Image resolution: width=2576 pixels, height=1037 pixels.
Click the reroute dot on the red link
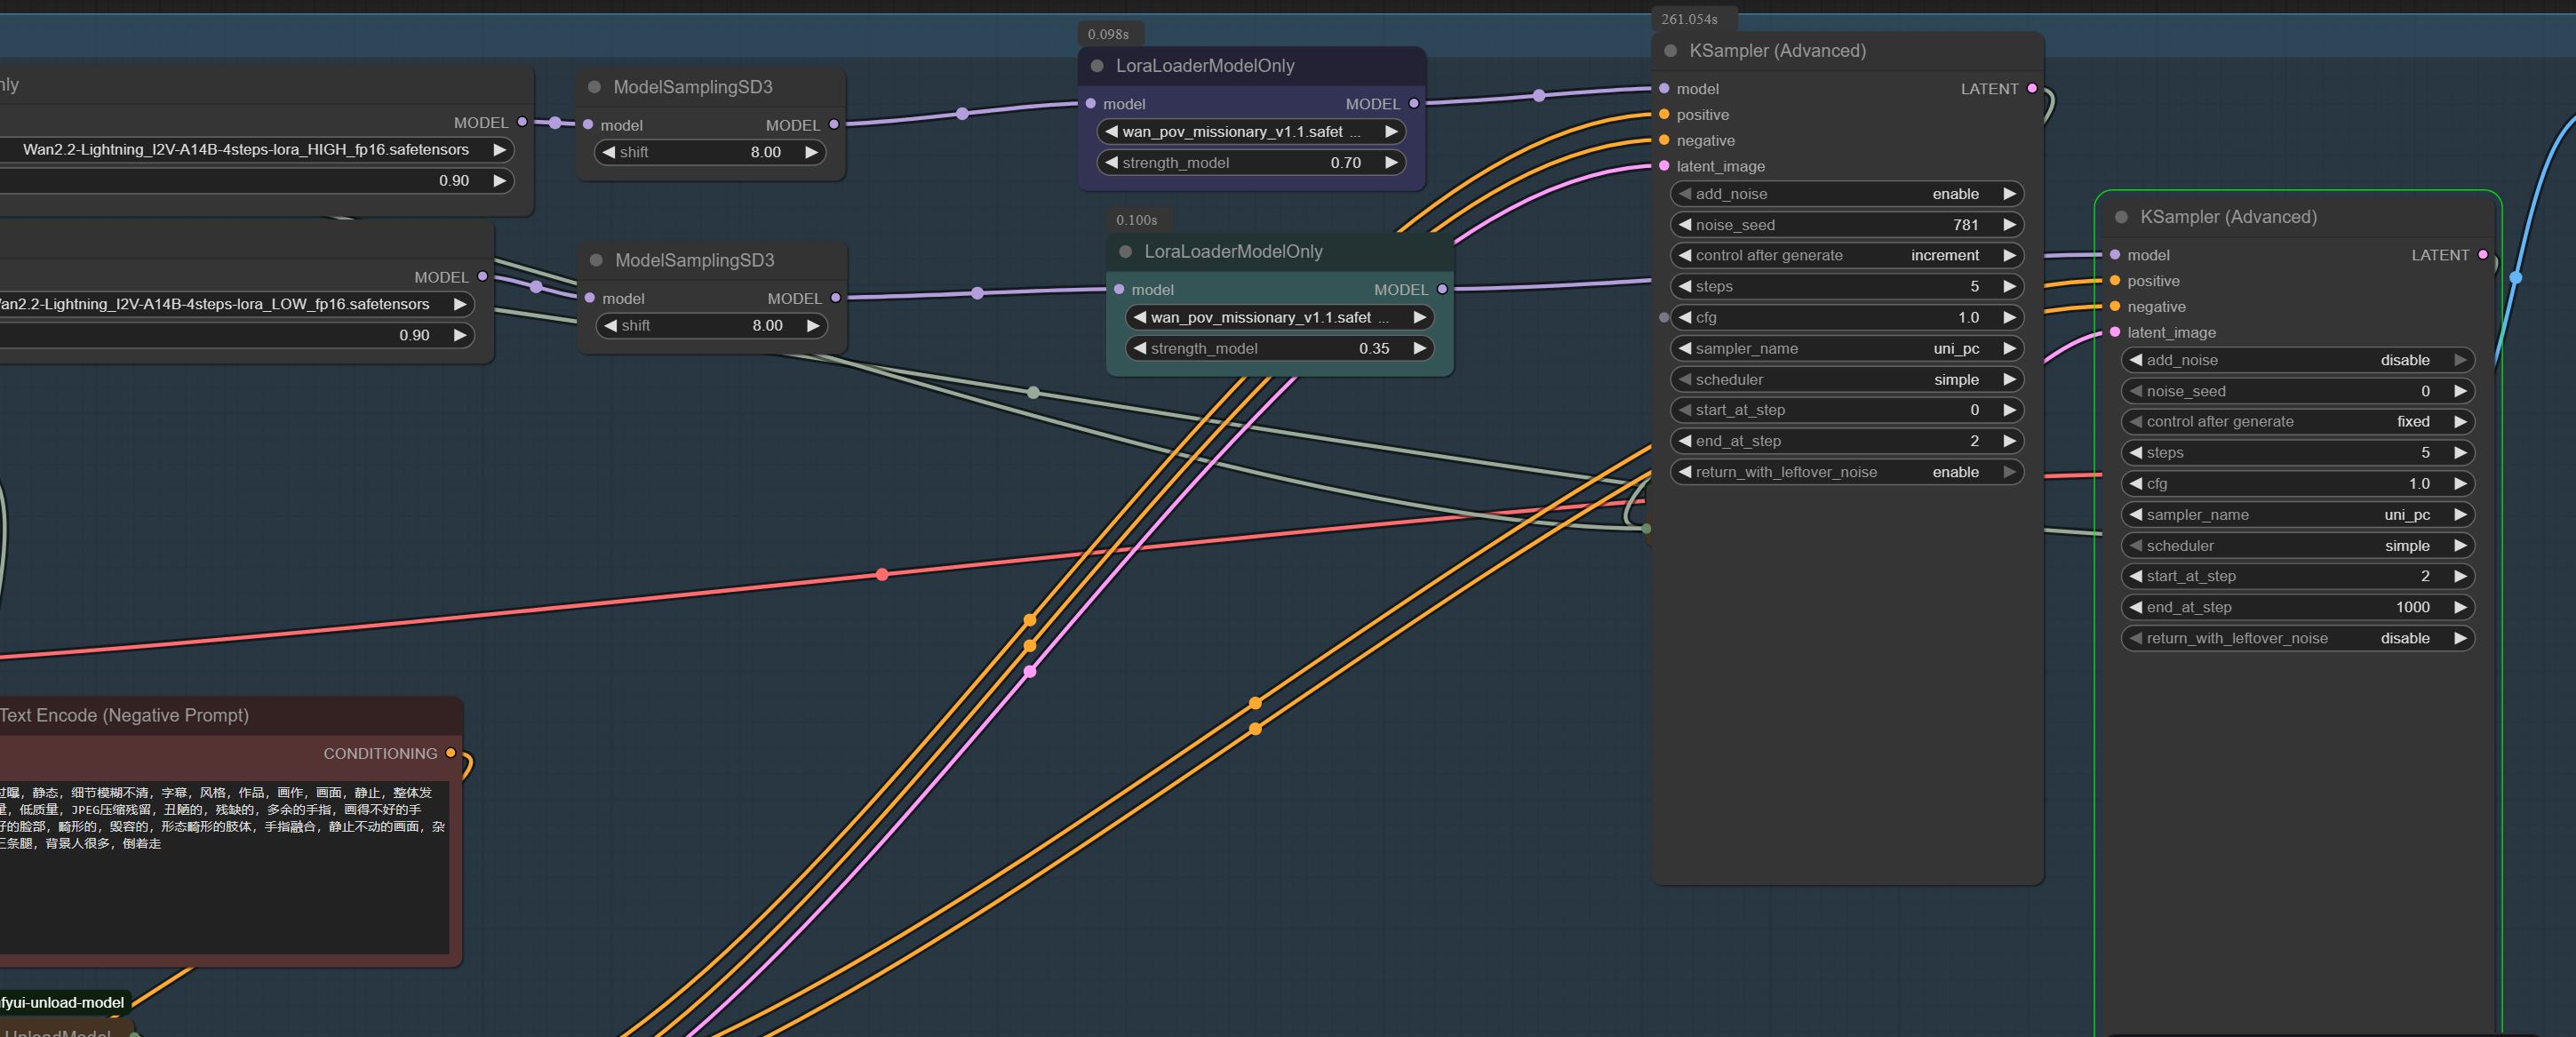[882, 574]
